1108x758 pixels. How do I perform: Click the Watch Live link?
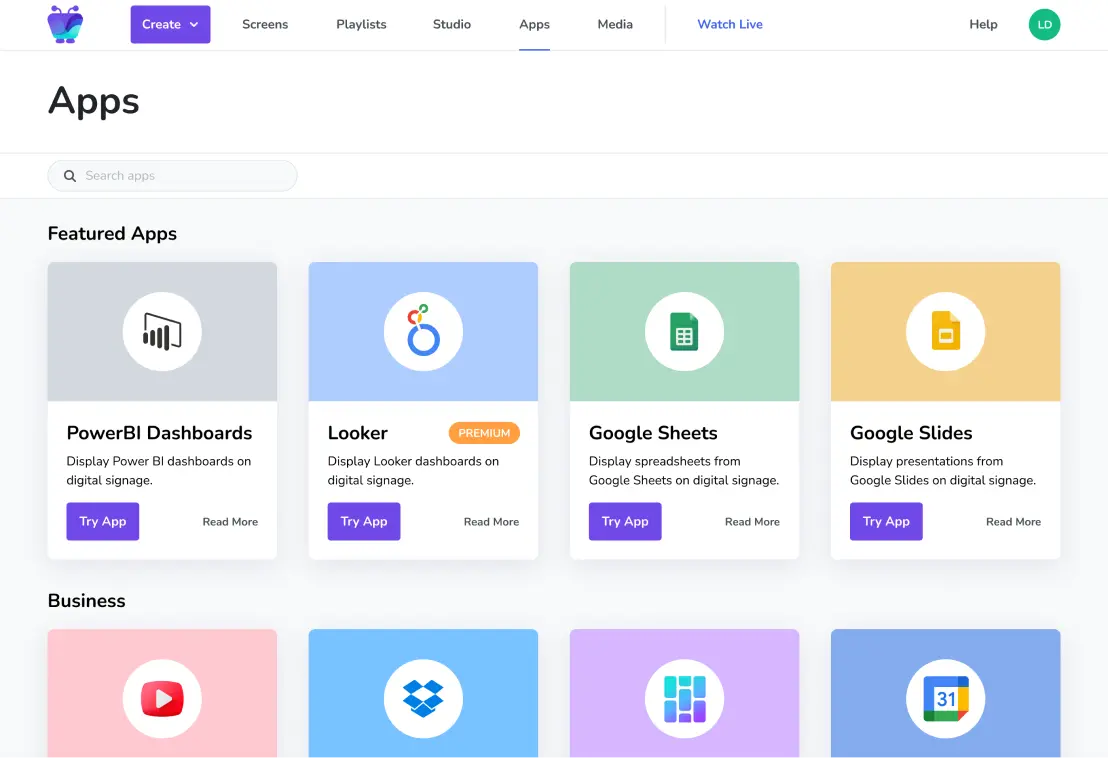pos(730,24)
